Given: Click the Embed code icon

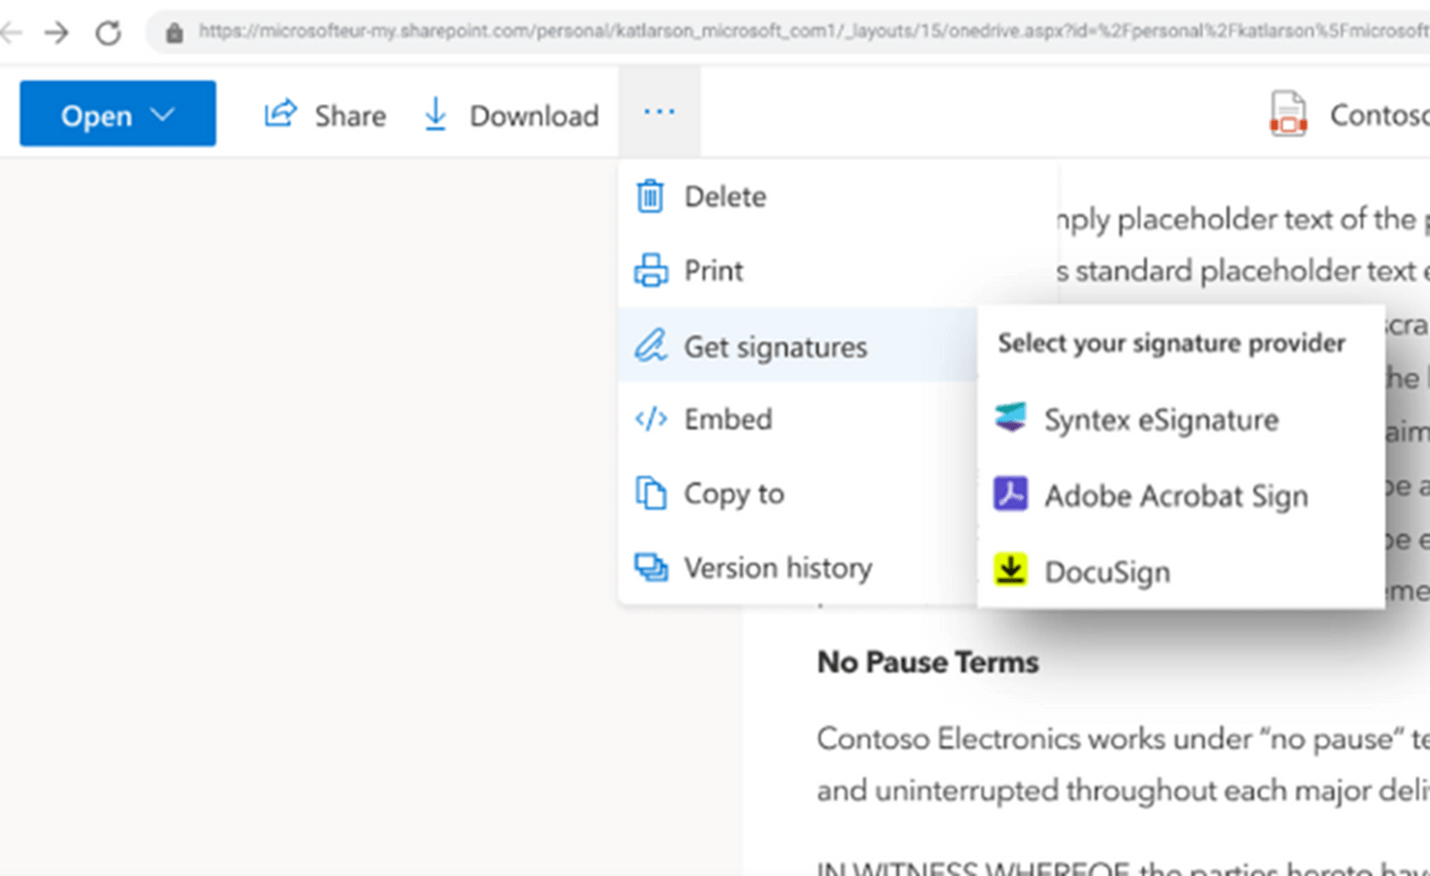Looking at the screenshot, I should [649, 419].
